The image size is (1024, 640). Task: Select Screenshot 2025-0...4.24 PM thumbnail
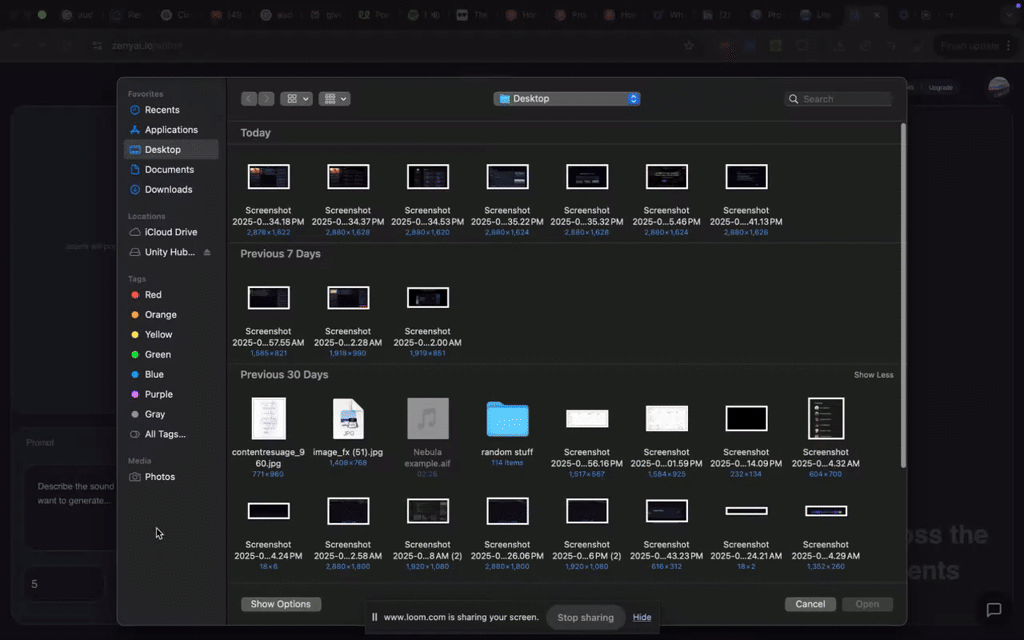click(x=268, y=511)
